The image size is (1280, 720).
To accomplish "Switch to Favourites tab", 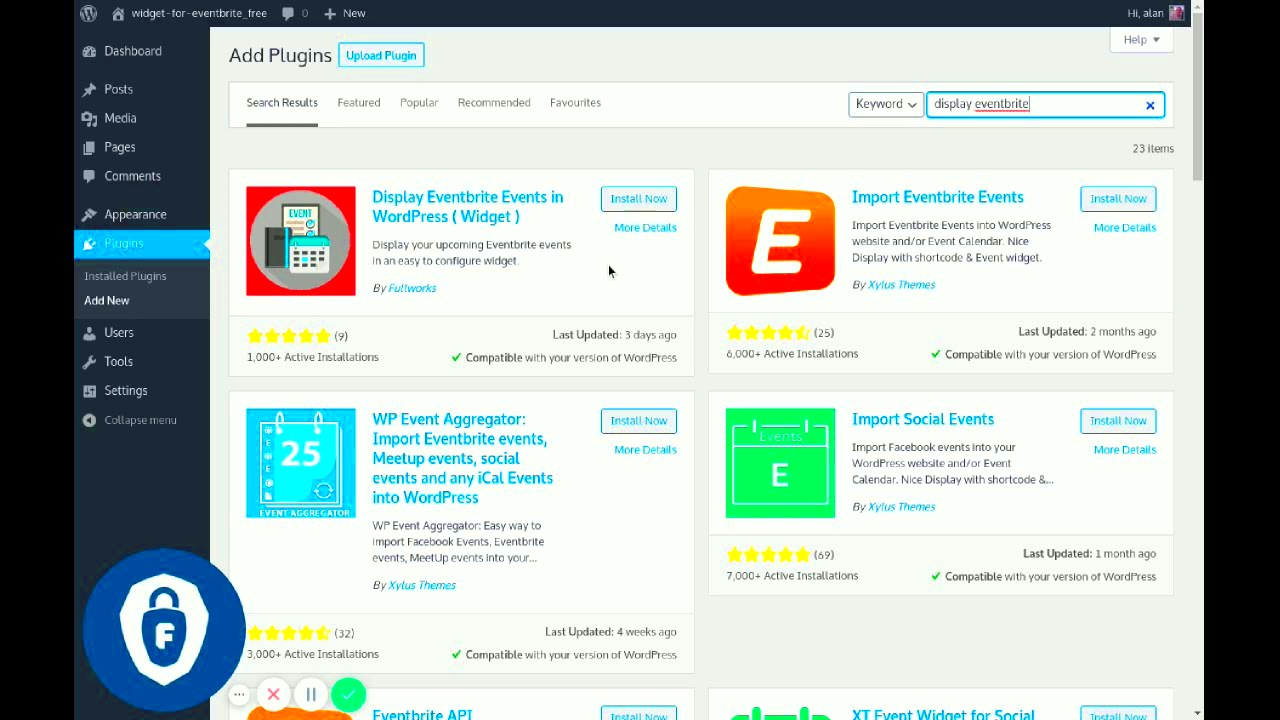I will tap(575, 103).
